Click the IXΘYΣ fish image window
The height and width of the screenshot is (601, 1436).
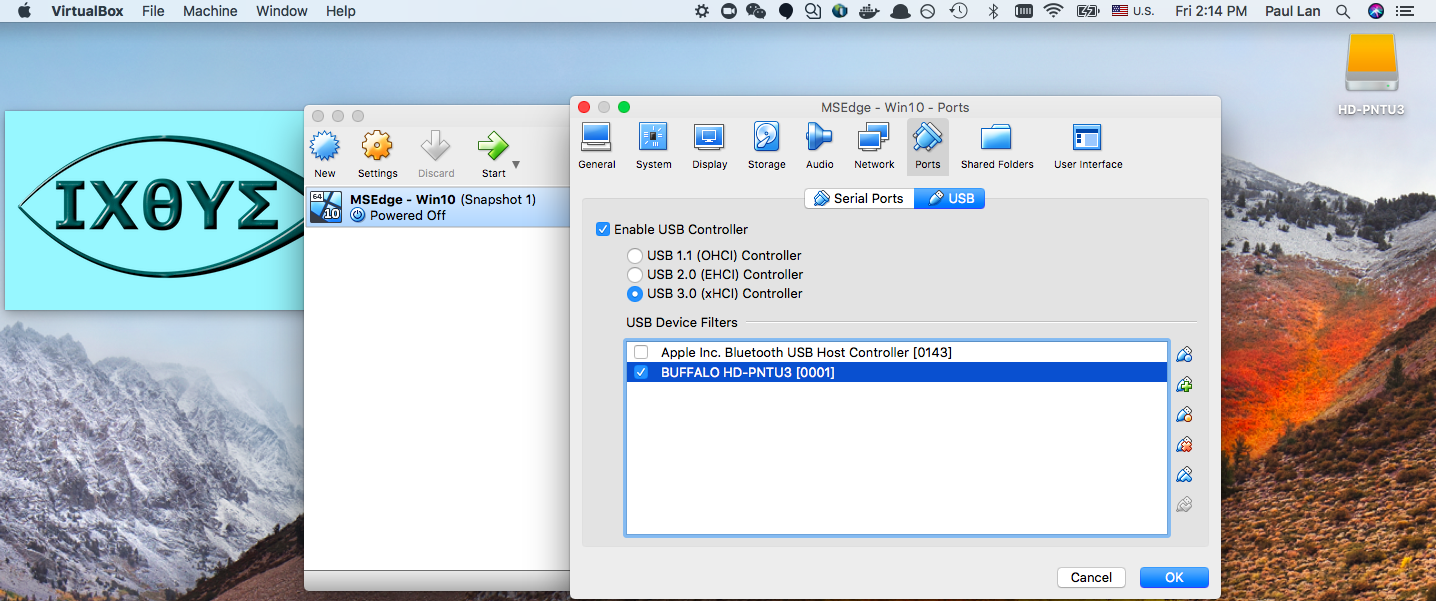point(155,210)
